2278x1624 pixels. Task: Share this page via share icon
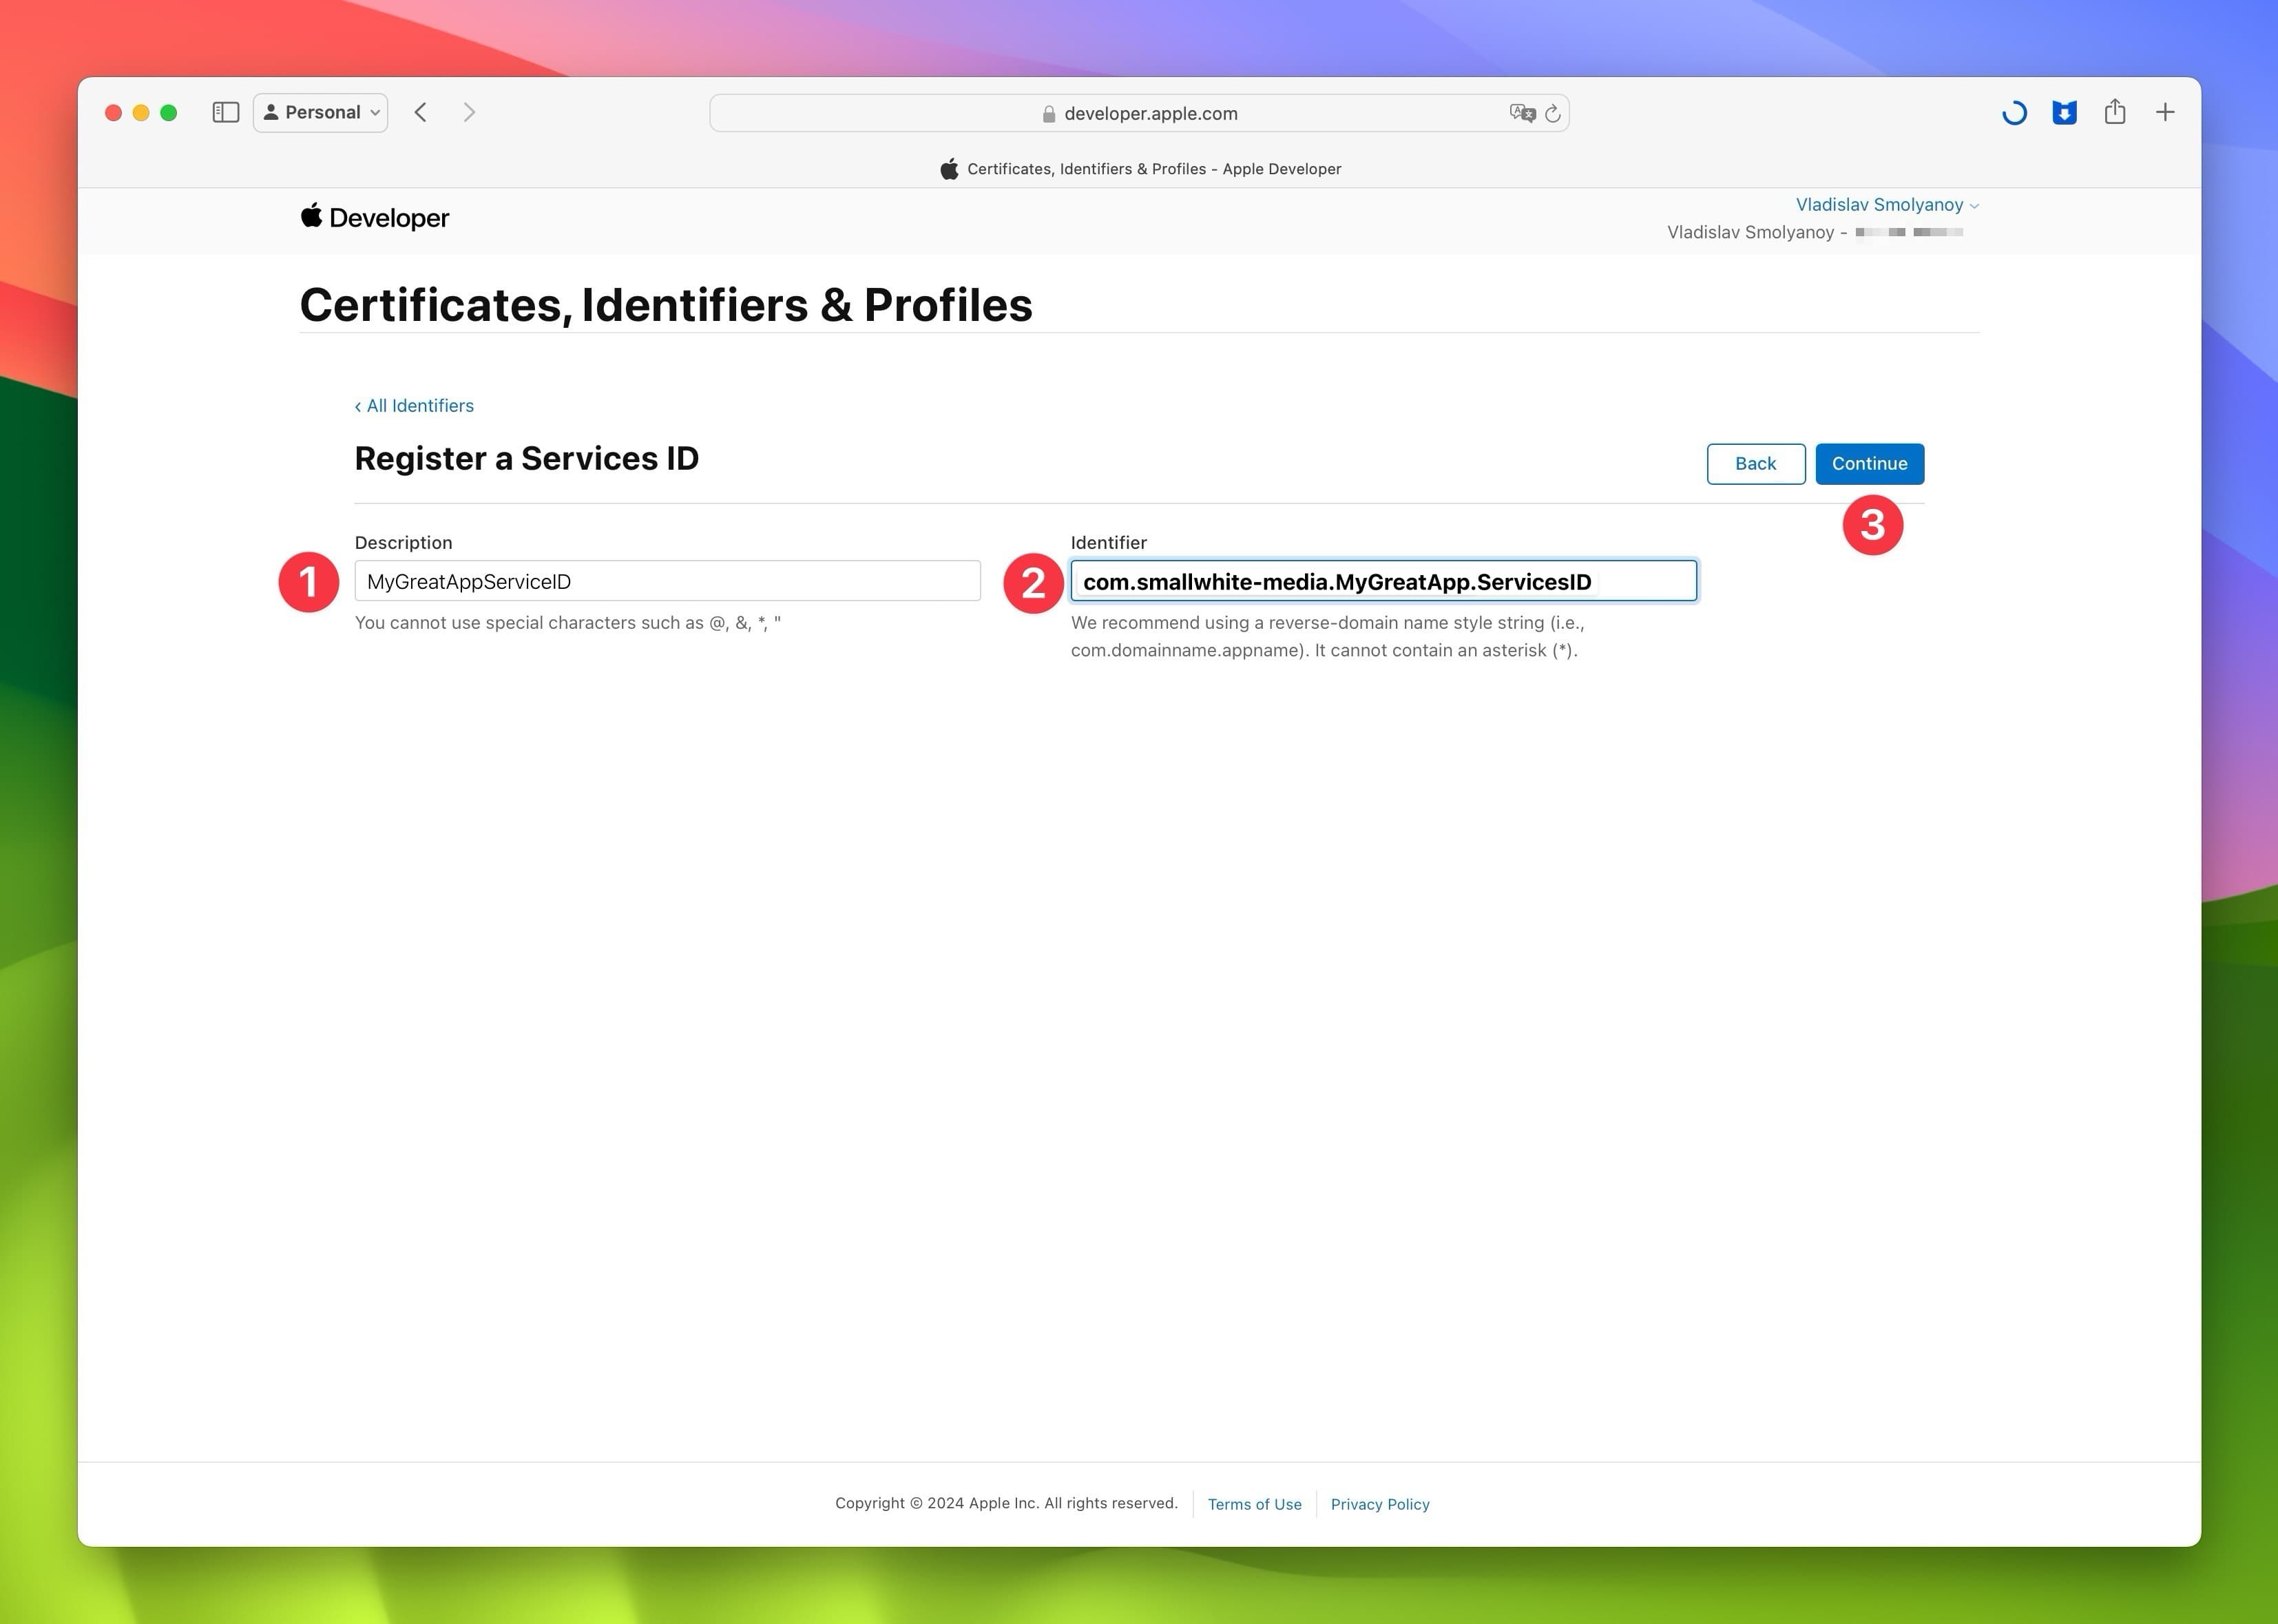tap(2115, 112)
